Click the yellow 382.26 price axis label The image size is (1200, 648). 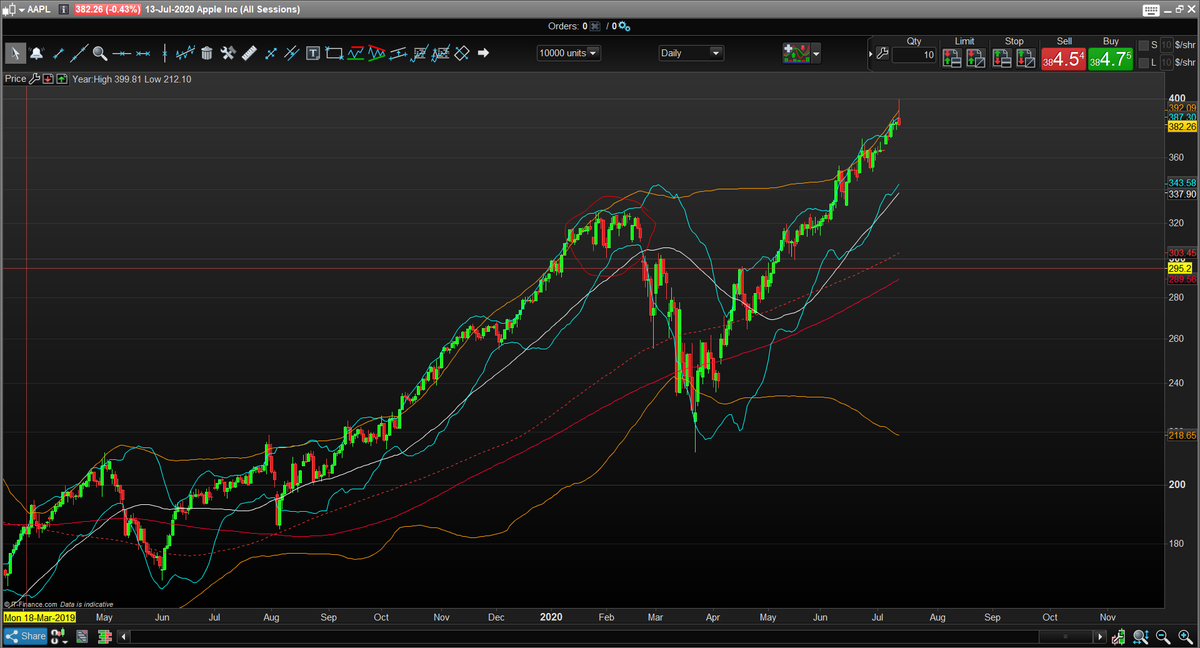(x=1182, y=127)
